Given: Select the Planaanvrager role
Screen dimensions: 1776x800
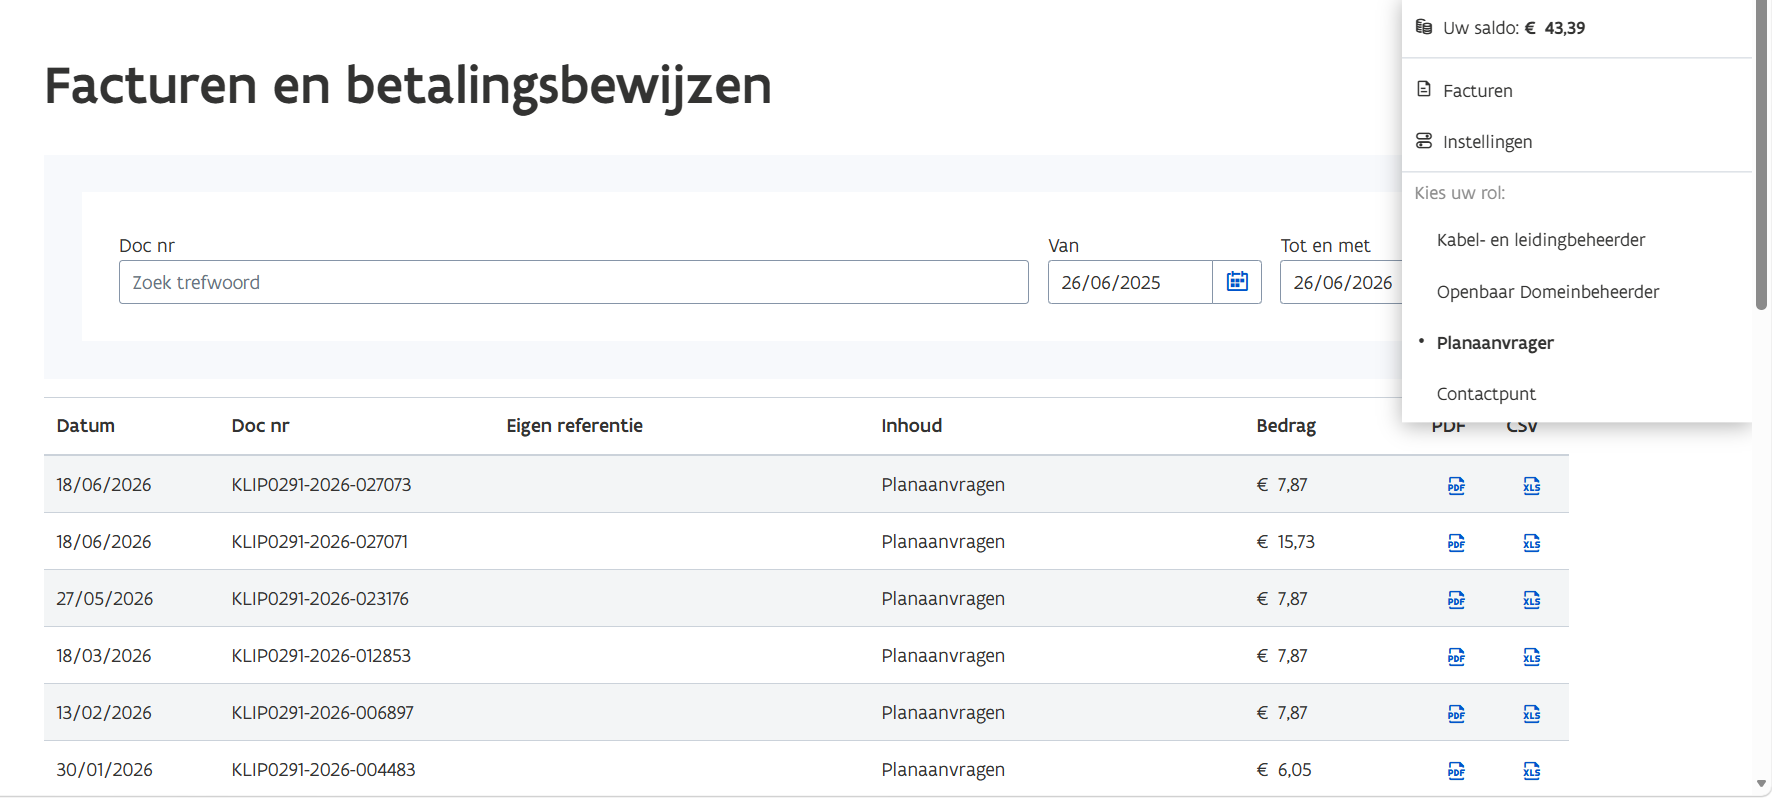Looking at the screenshot, I should 1495,343.
